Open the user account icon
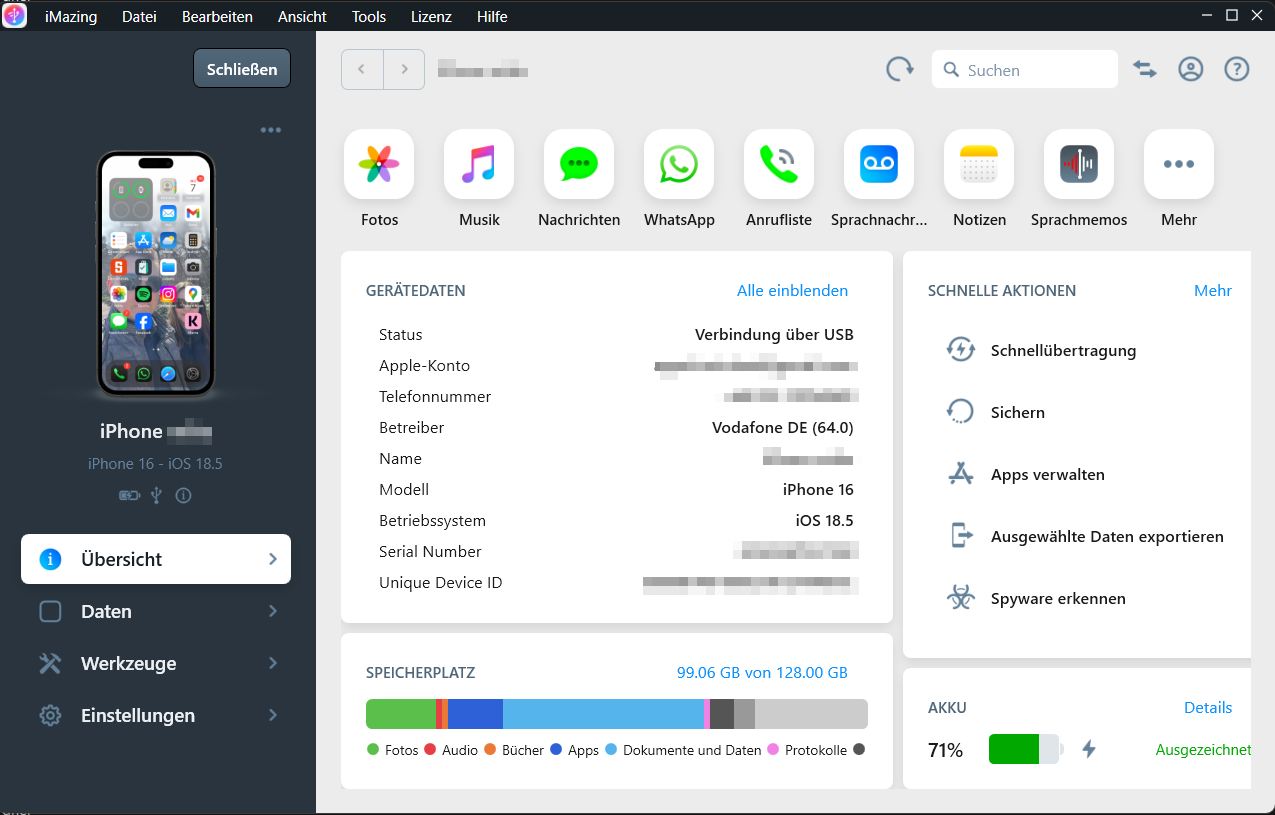 pos(1190,69)
